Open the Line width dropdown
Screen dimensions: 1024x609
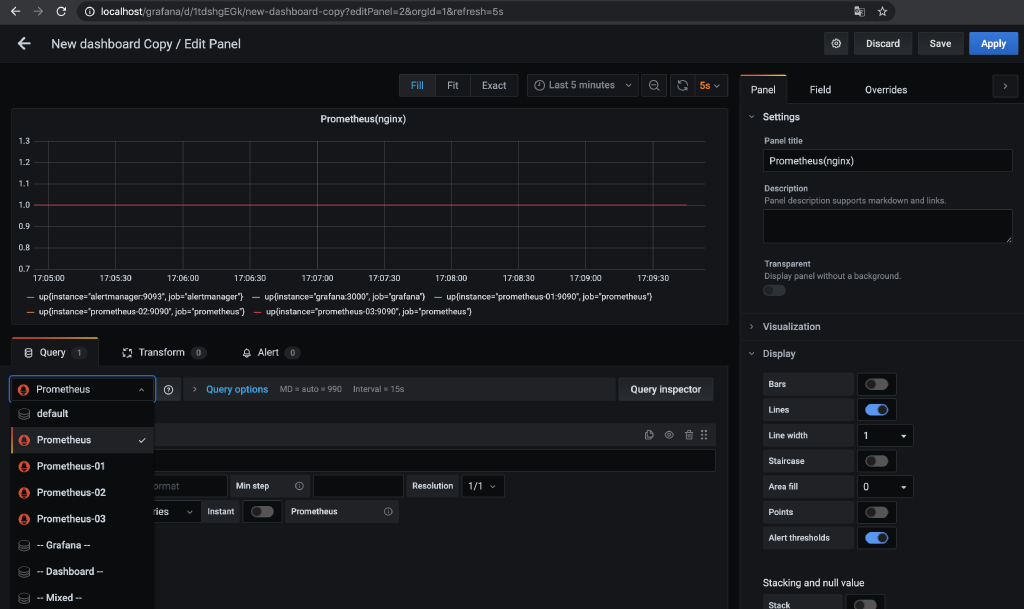pos(884,435)
